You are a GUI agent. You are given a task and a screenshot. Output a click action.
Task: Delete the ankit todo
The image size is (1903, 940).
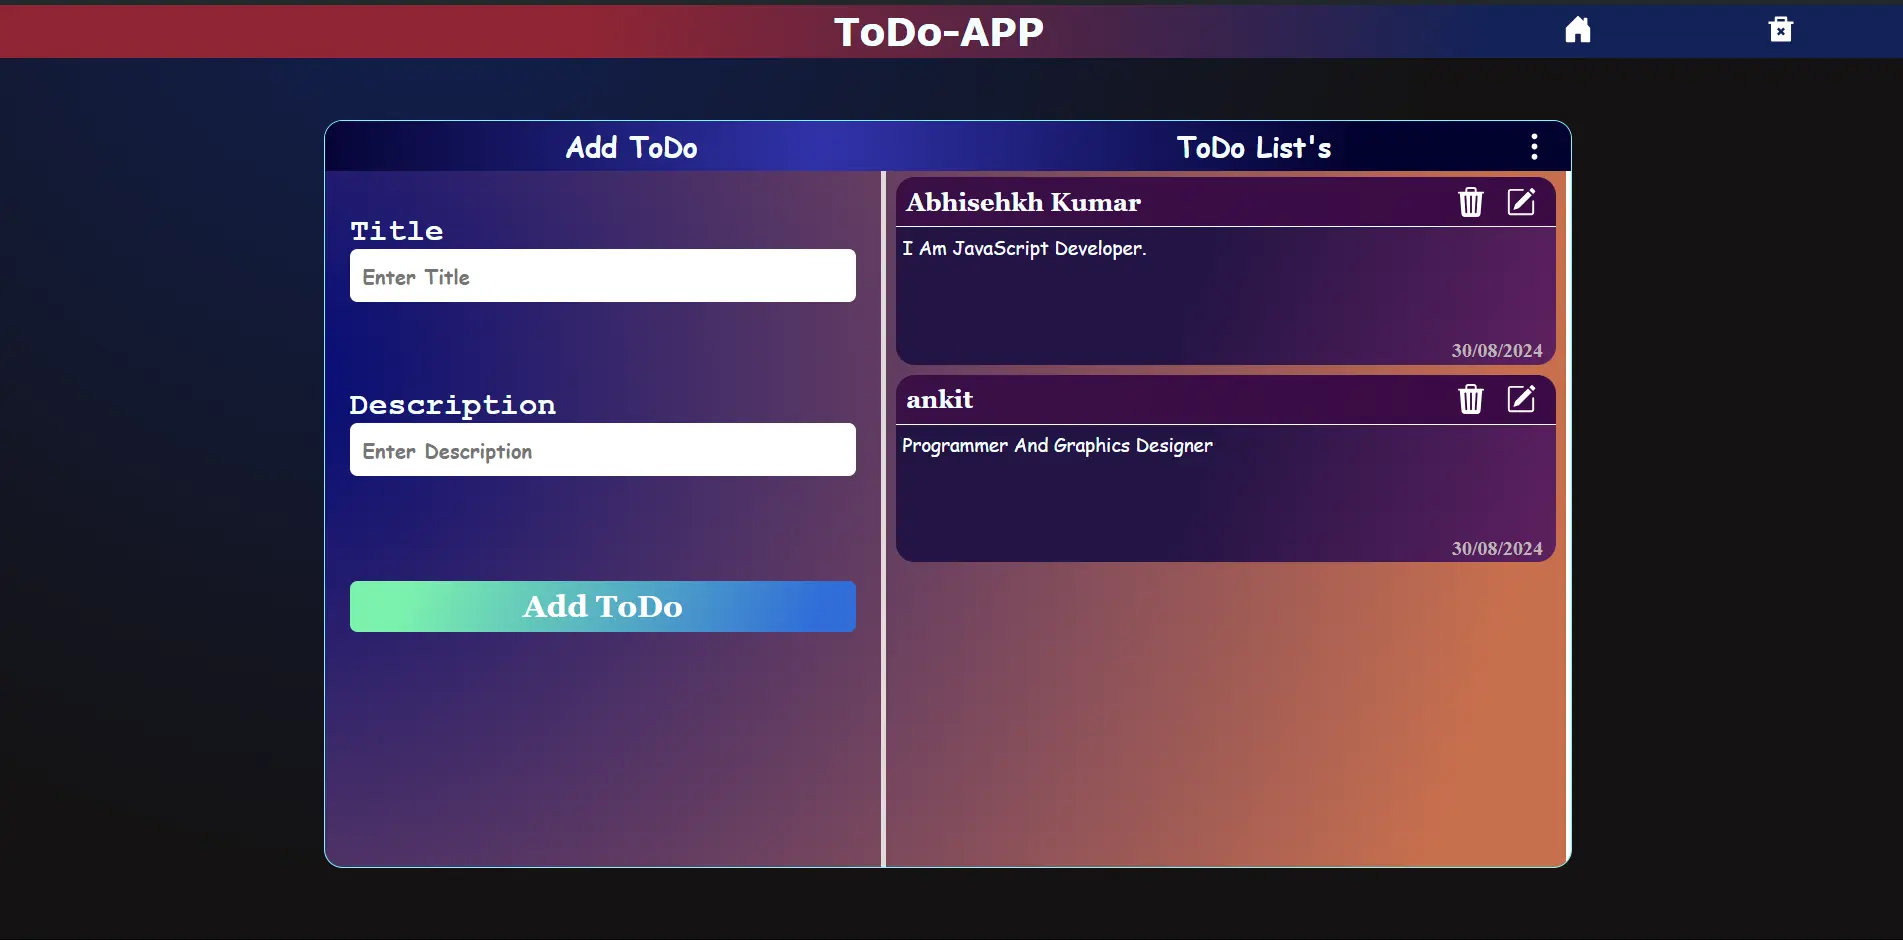point(1470,399)
